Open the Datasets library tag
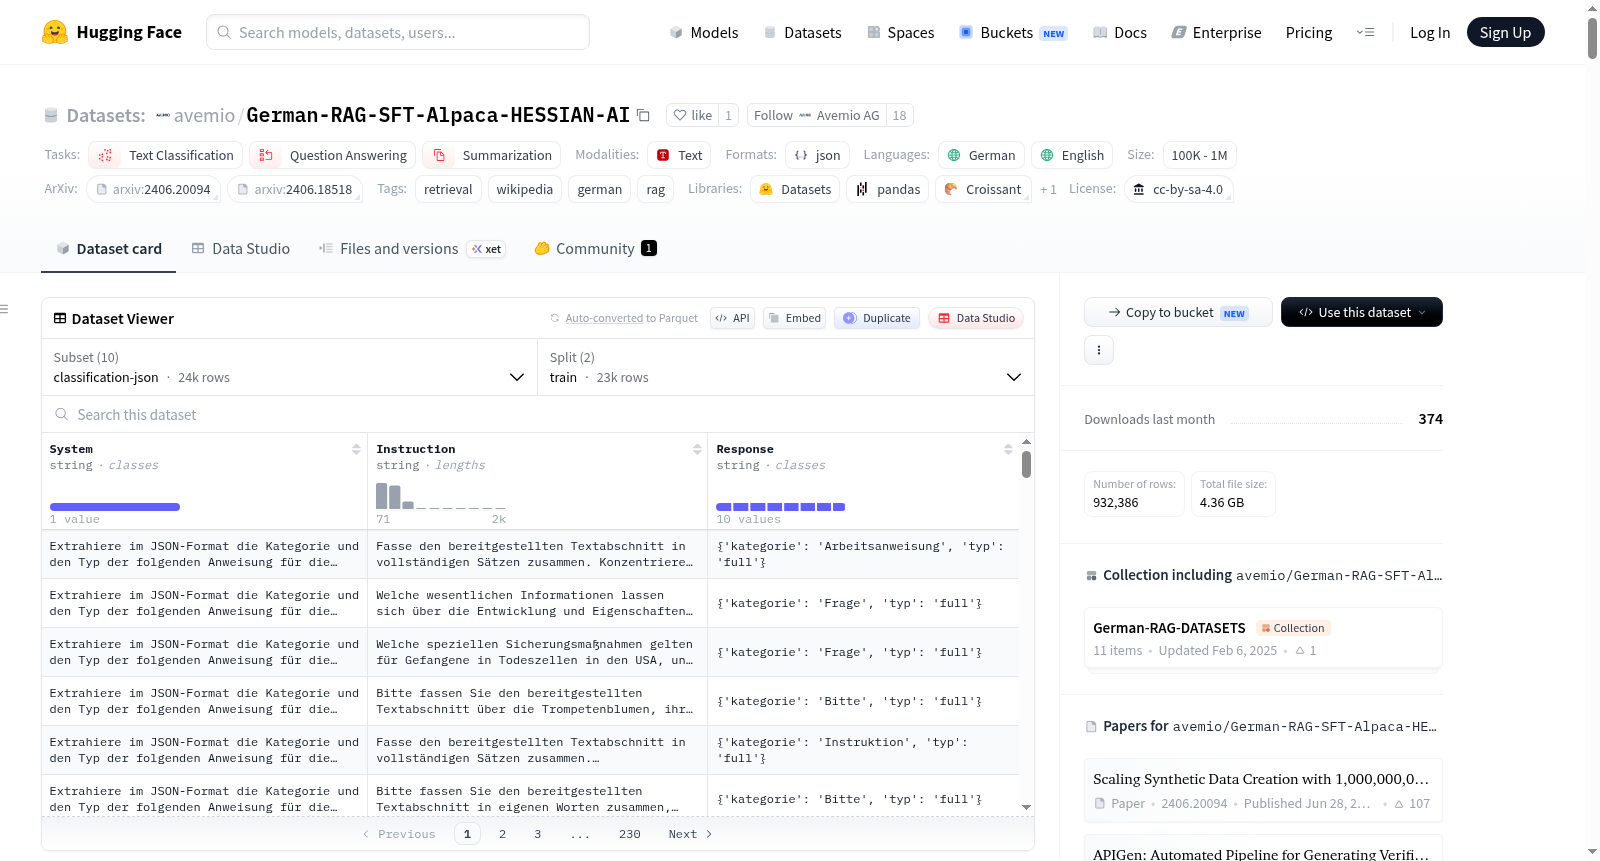 [795, 189]
